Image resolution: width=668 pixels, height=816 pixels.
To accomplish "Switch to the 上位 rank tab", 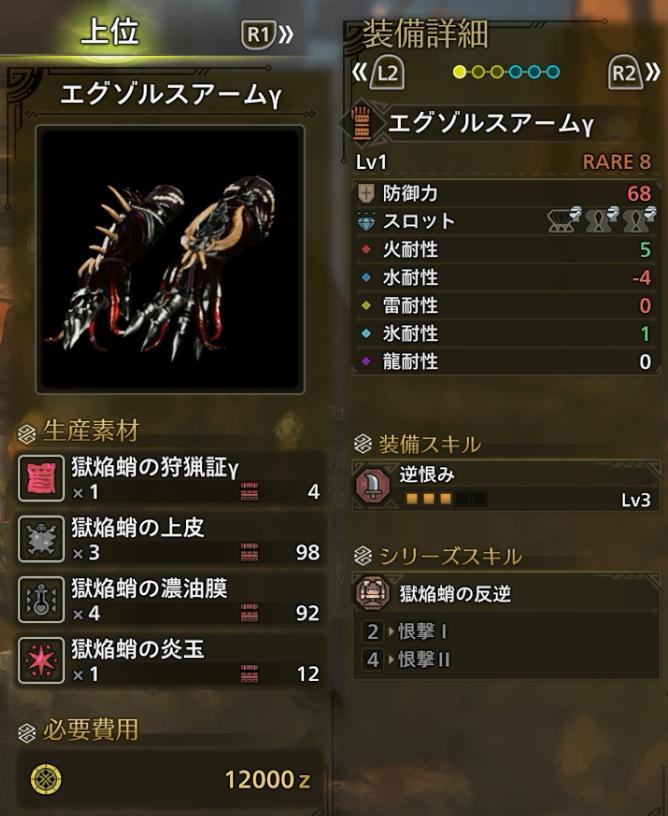I will click(x=110, y=32).
